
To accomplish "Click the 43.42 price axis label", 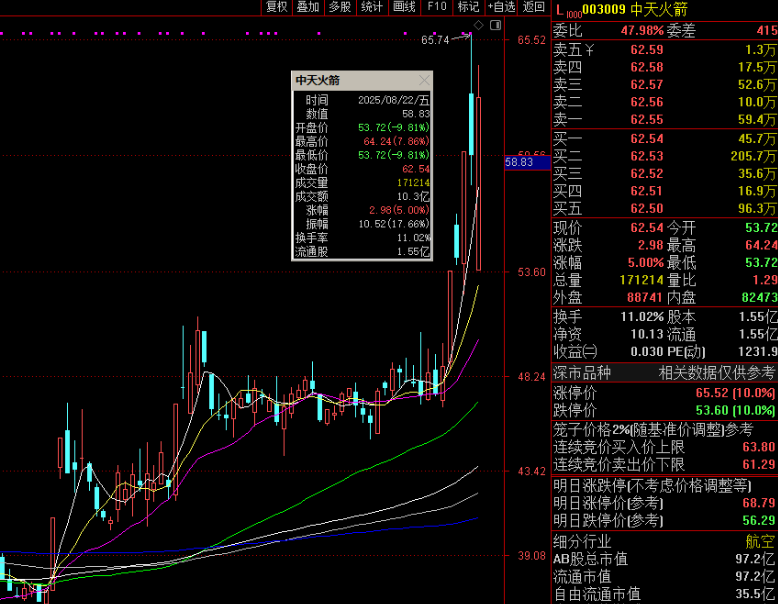I will (531, 471).
